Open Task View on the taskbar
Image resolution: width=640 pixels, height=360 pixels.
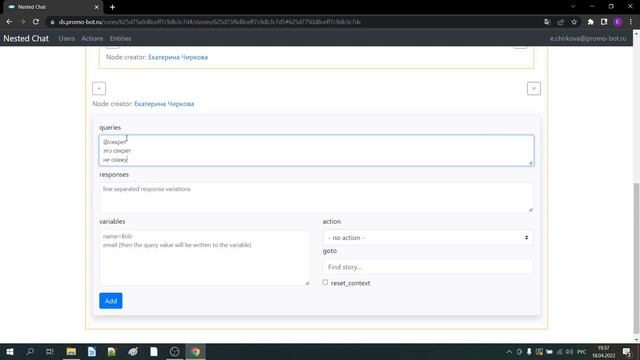pyautogui.click(x=50, y=351)
